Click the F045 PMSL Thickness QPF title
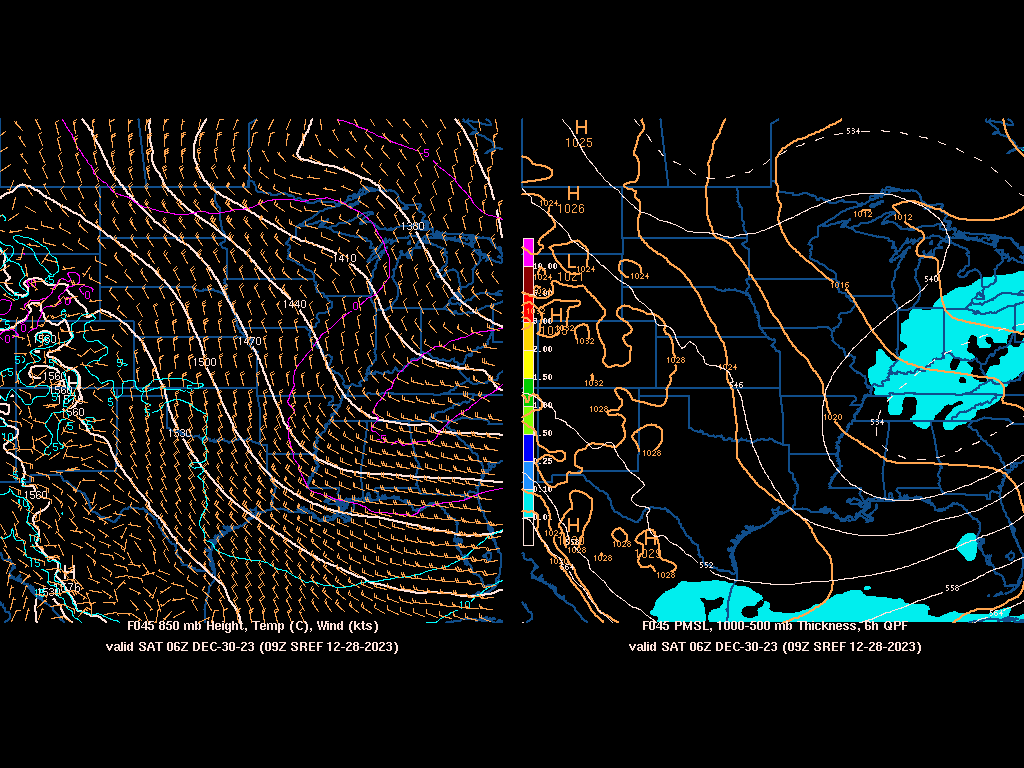Screen dimensions: 1024x768 pyautogui.click(x=775, y=625)
